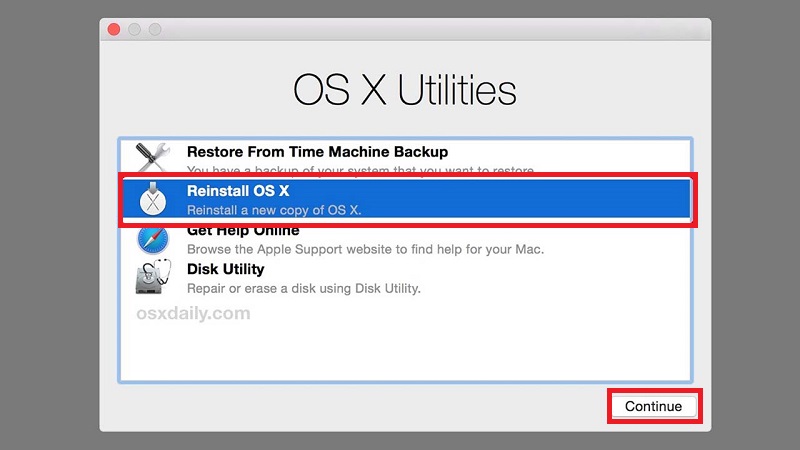
Task: Select Restore From Time Machine Backup
Action: (x=317, y=152)
